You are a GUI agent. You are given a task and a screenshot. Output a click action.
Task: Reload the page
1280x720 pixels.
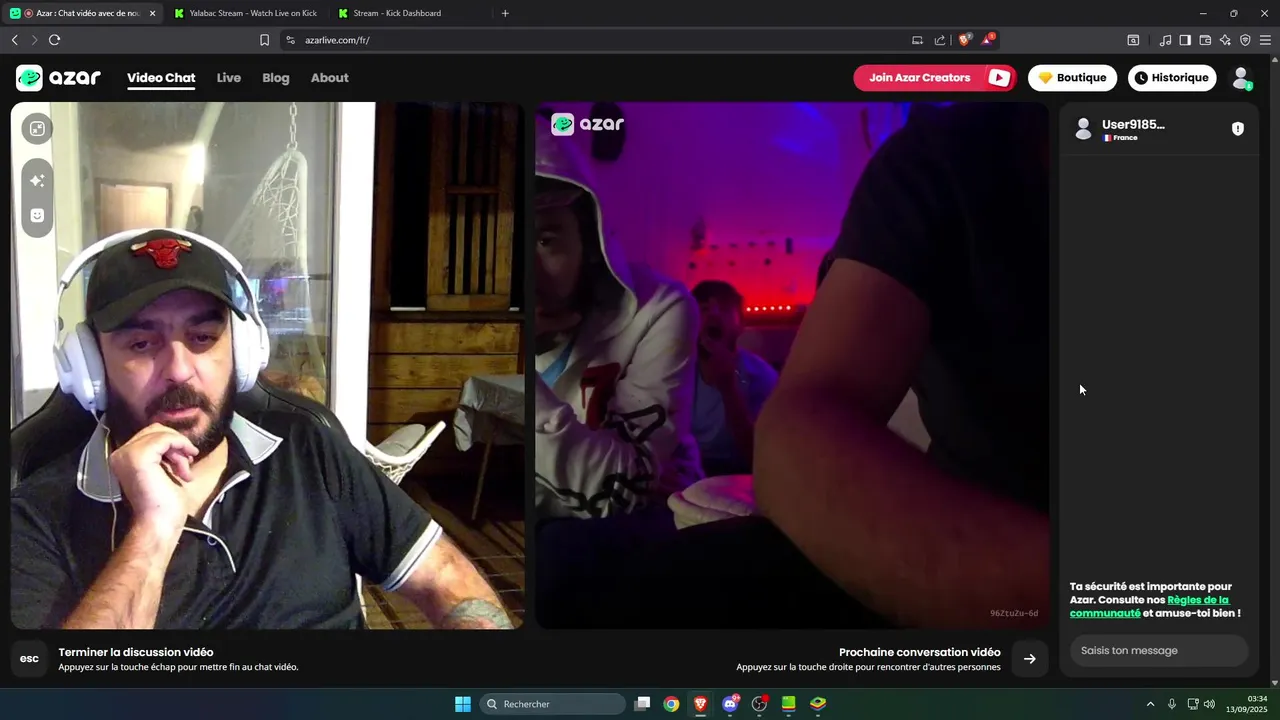54,40
